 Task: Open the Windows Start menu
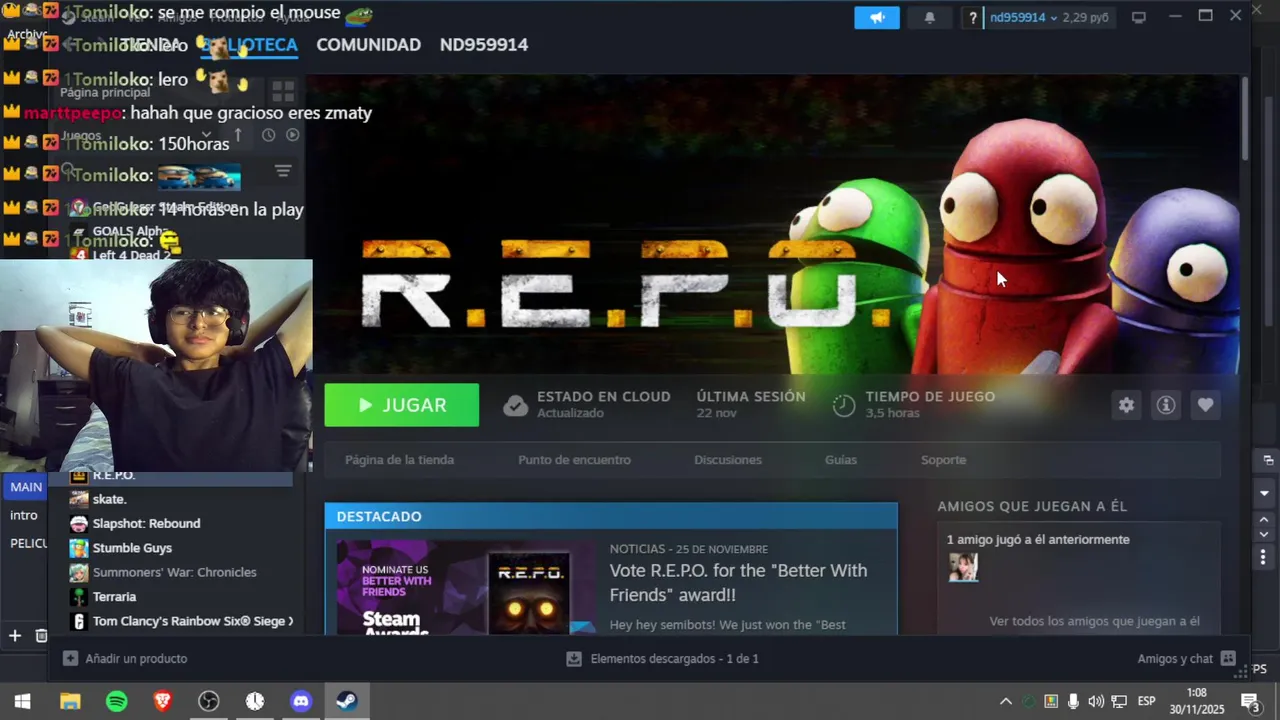[x=22, y=702]
